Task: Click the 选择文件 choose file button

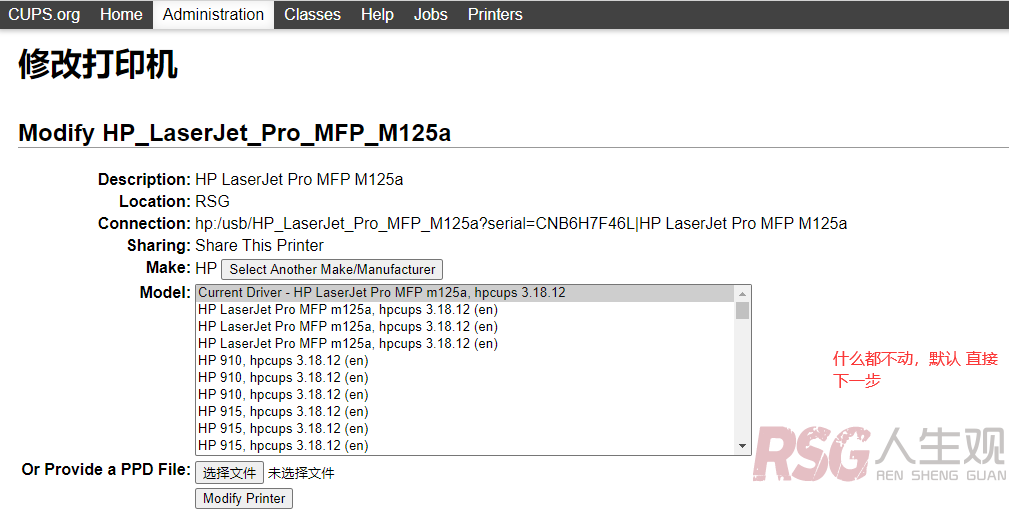Action: point(229,473)
